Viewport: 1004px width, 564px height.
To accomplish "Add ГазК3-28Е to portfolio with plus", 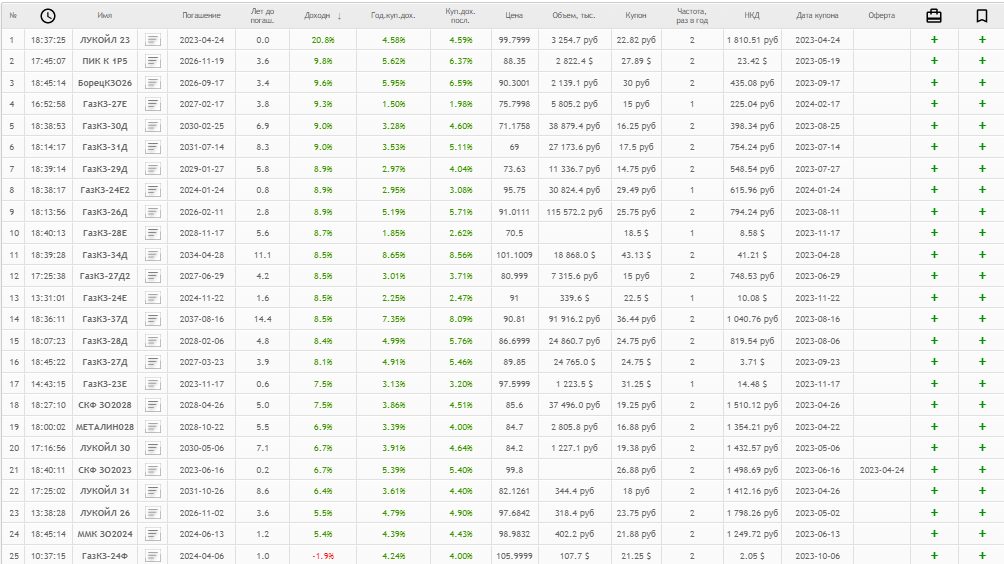I will point(934,233).
